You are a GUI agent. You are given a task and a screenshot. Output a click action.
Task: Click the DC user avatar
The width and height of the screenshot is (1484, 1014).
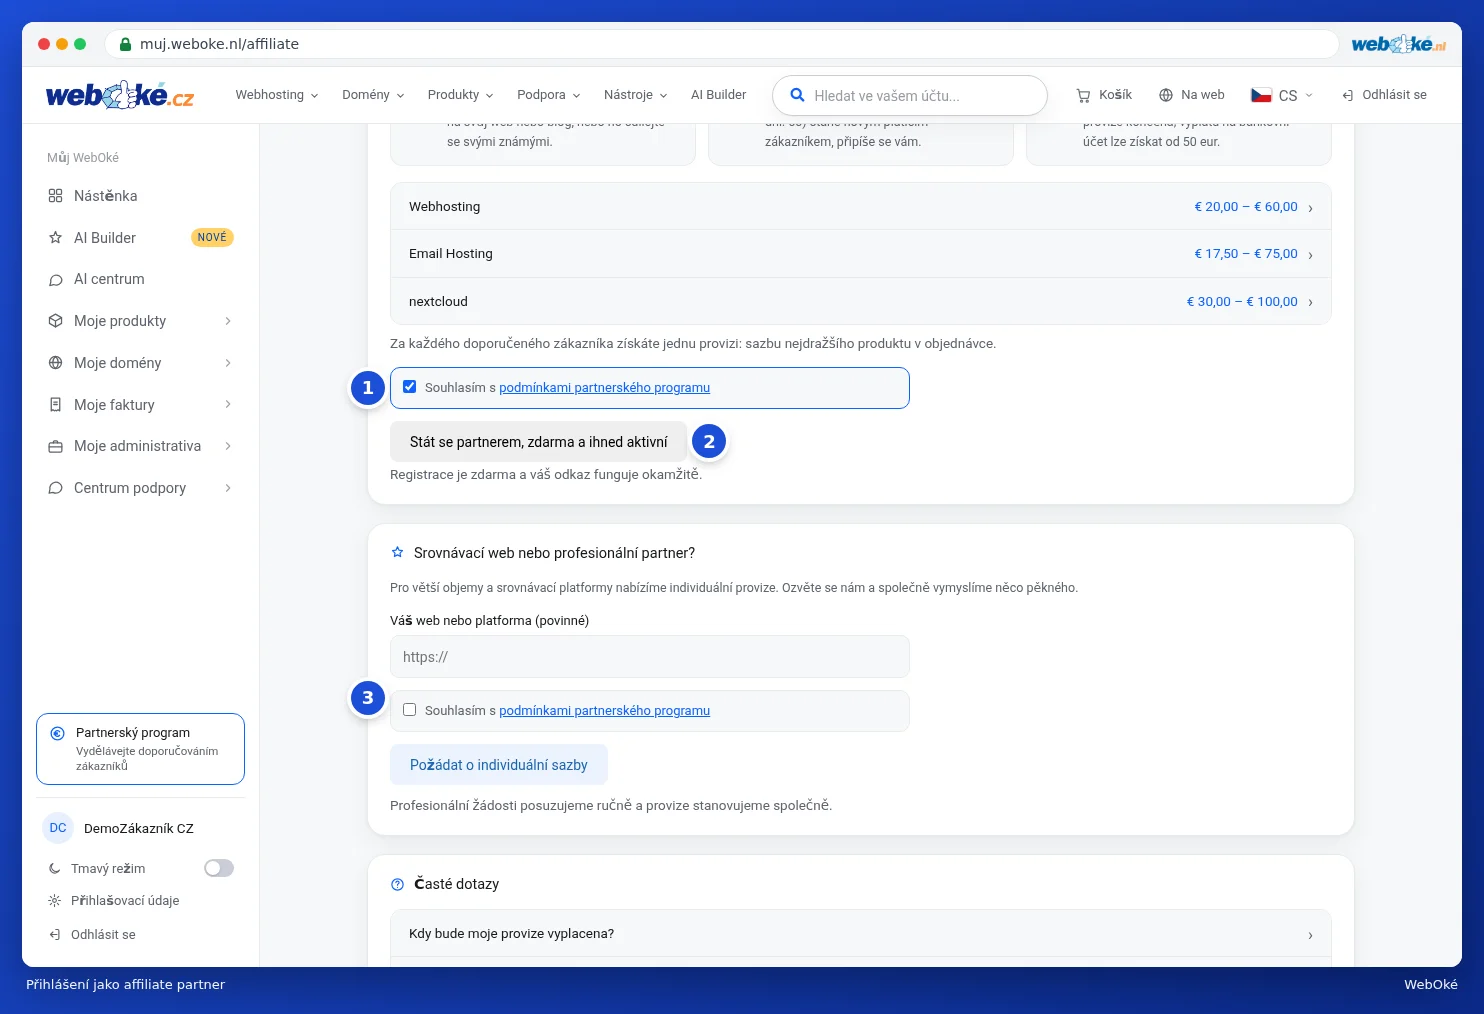(x=58, y=828)
